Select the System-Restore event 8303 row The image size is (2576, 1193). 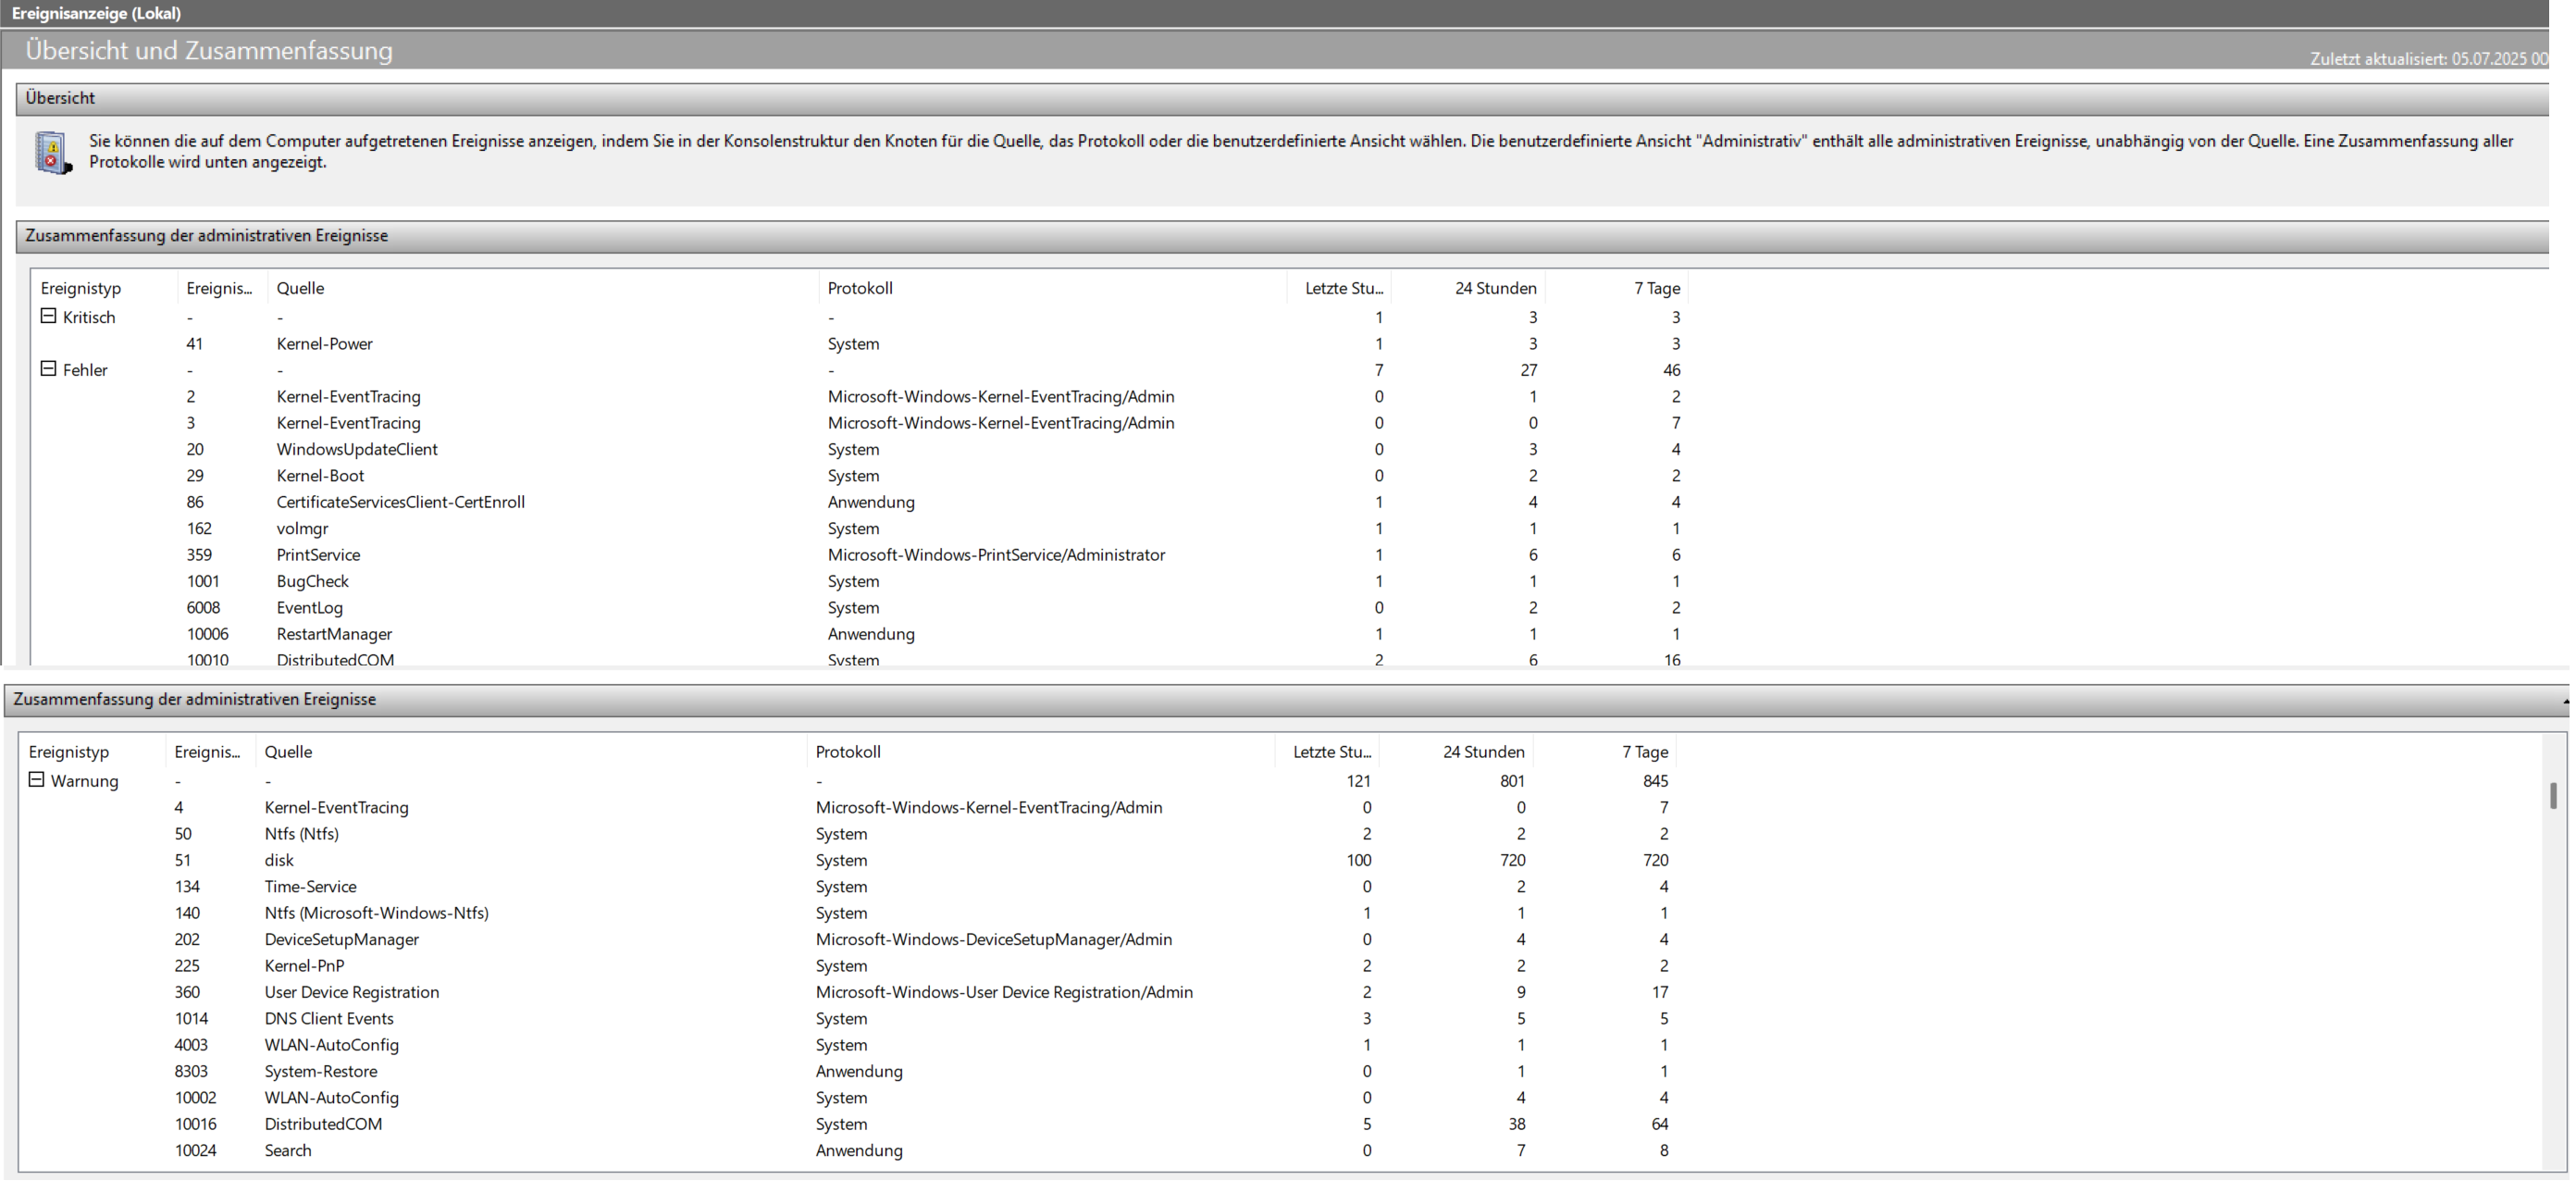click(320, 1071)
